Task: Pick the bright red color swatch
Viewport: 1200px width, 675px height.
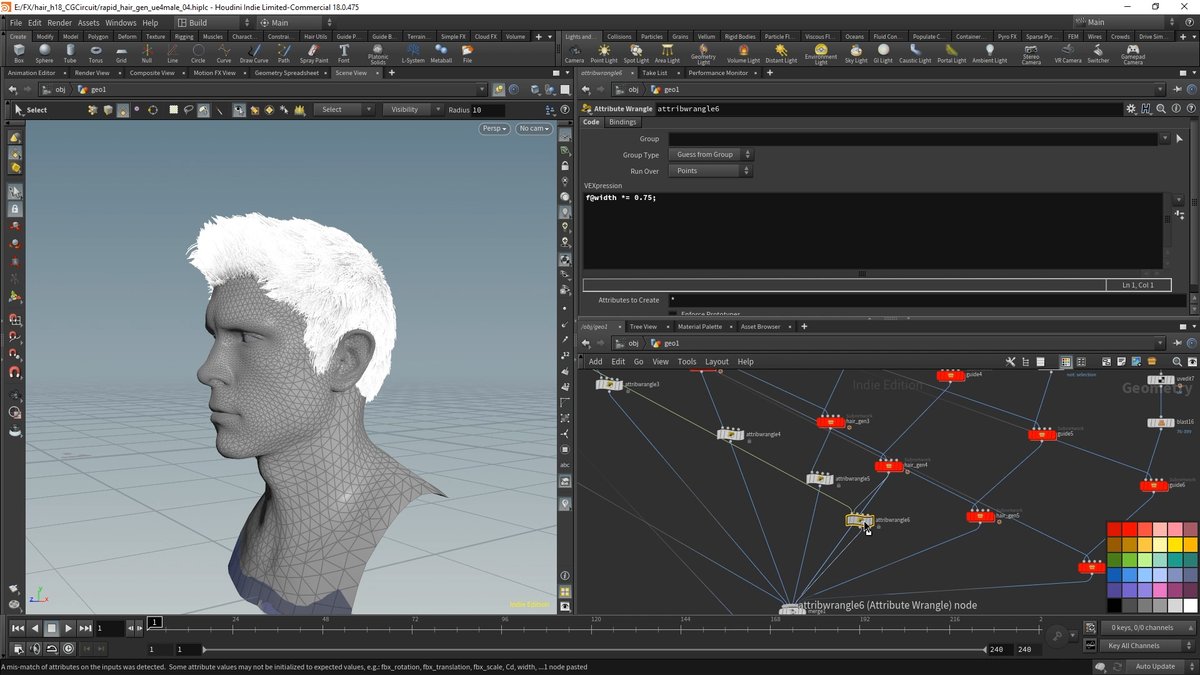Action: 1129,529
